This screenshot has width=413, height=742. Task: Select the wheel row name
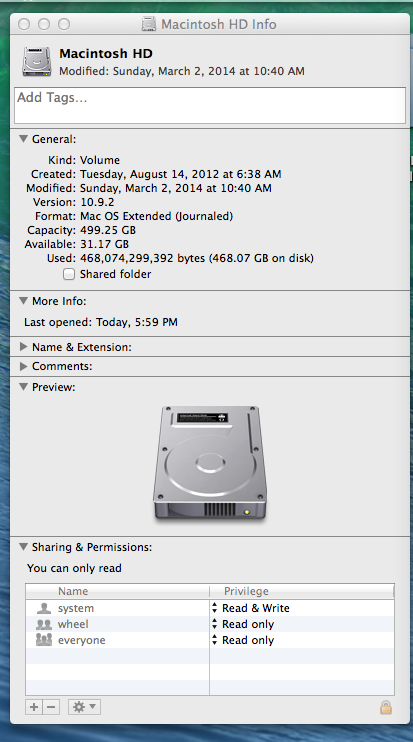click(x=73, y=624)
